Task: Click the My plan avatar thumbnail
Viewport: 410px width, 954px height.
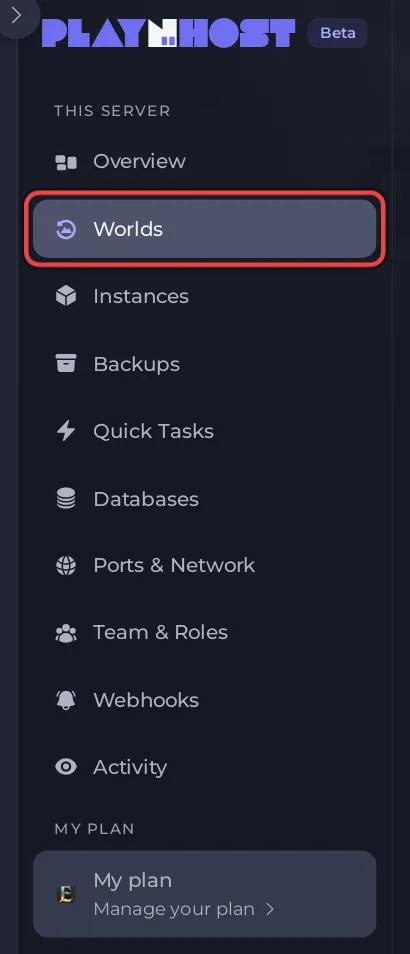Action: [66, 894]
